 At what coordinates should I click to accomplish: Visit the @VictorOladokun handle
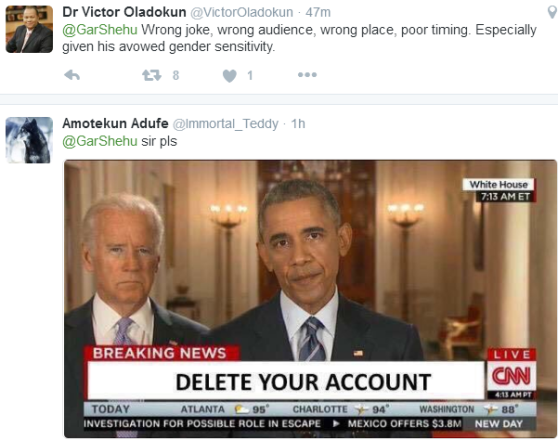(242, 12)
